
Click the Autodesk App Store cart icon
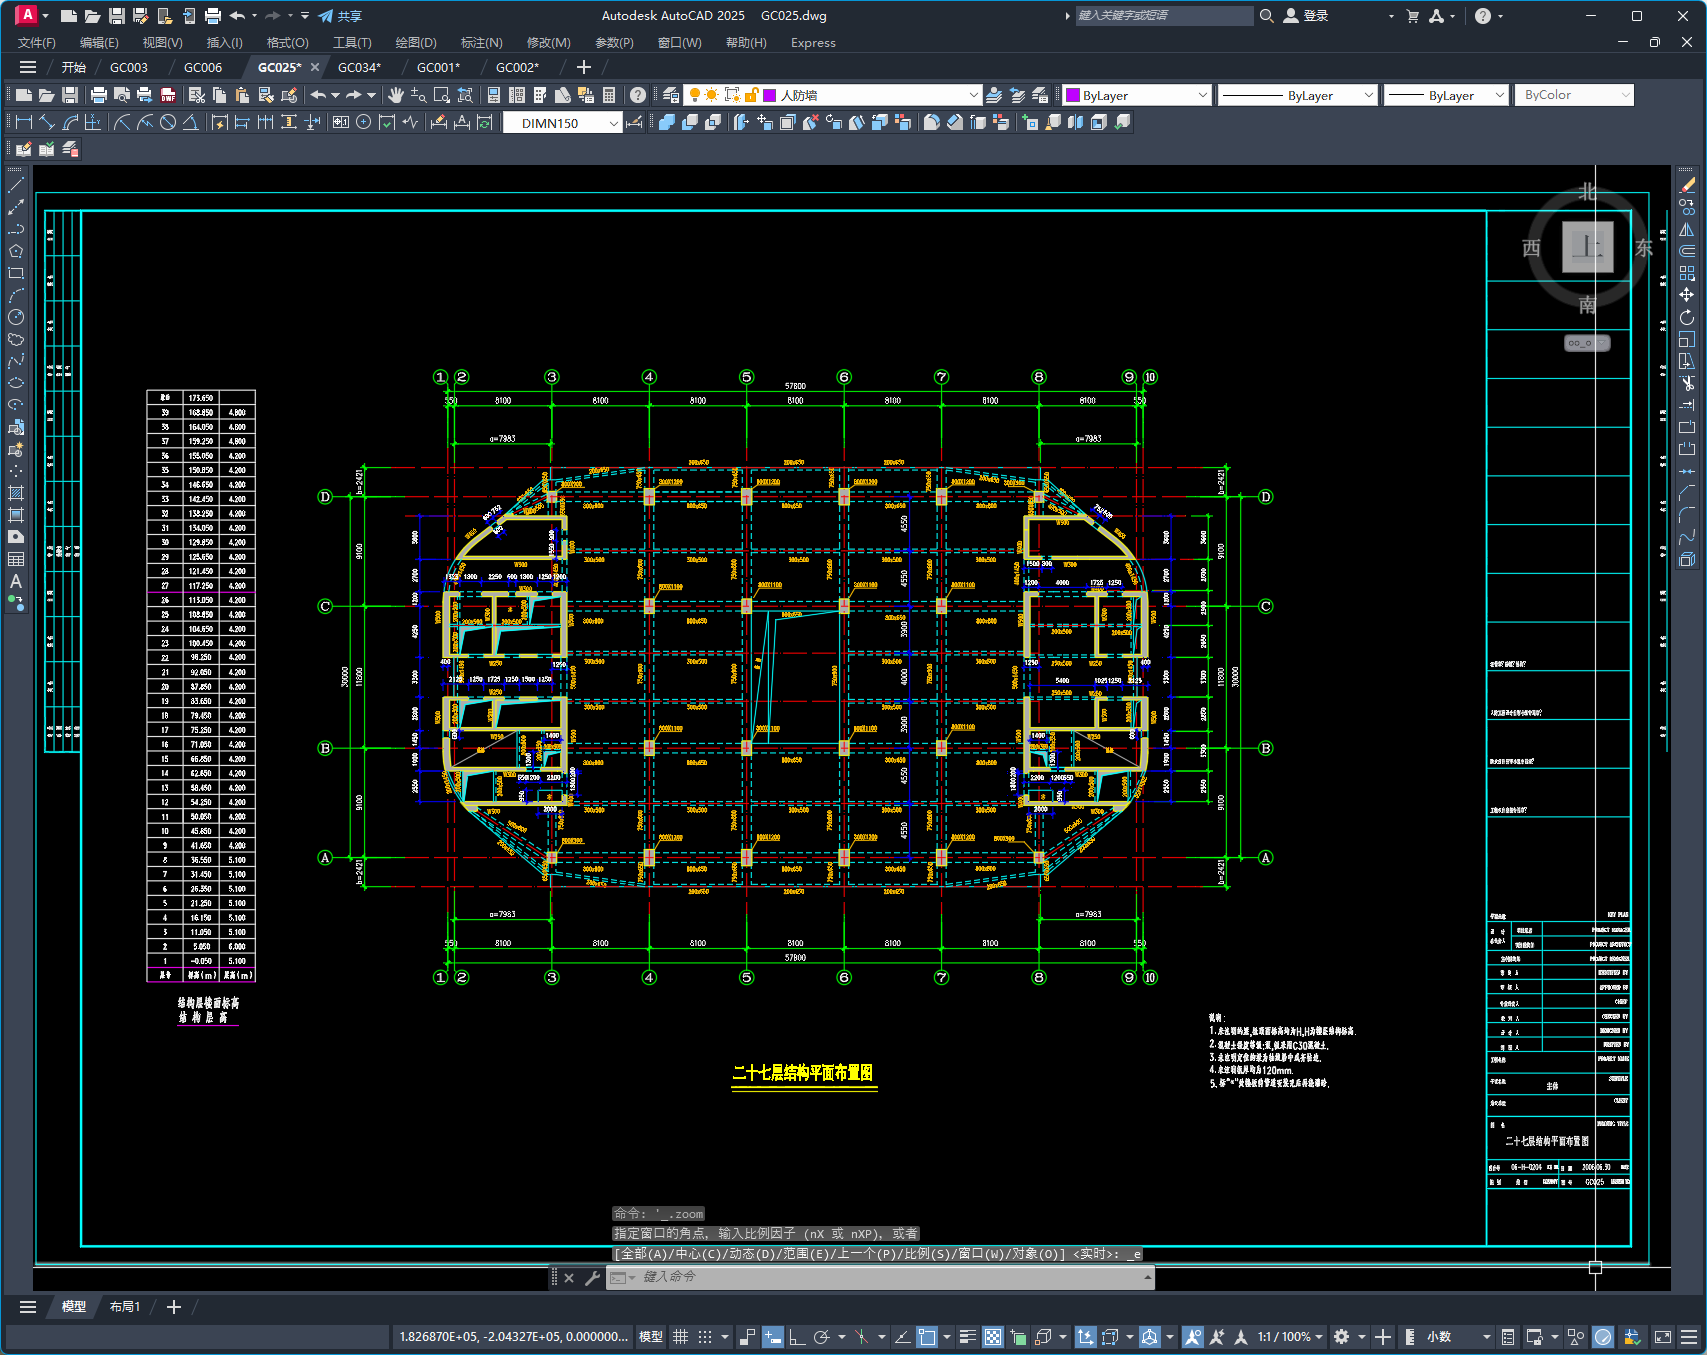click(x=1412, y=16)
